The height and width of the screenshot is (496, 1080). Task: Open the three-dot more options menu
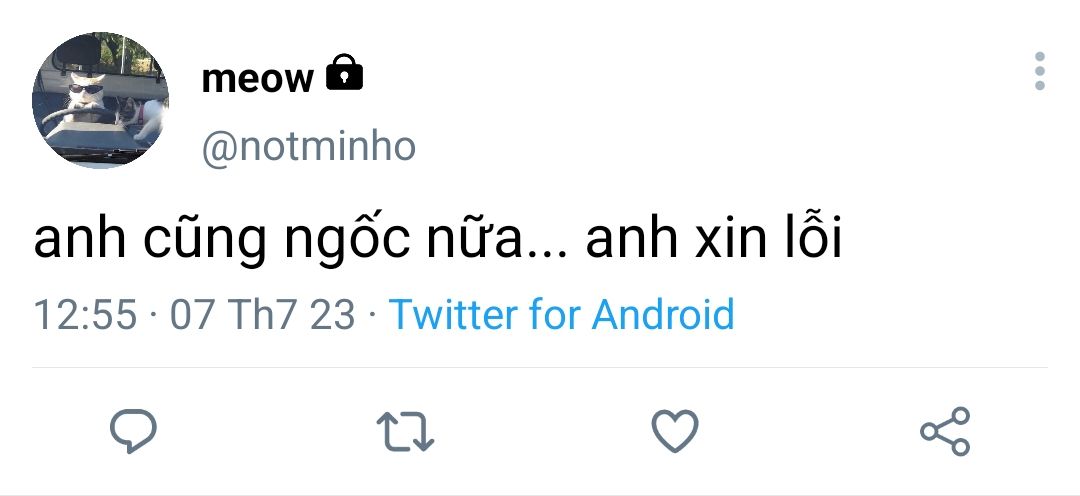coord(1040,72)
